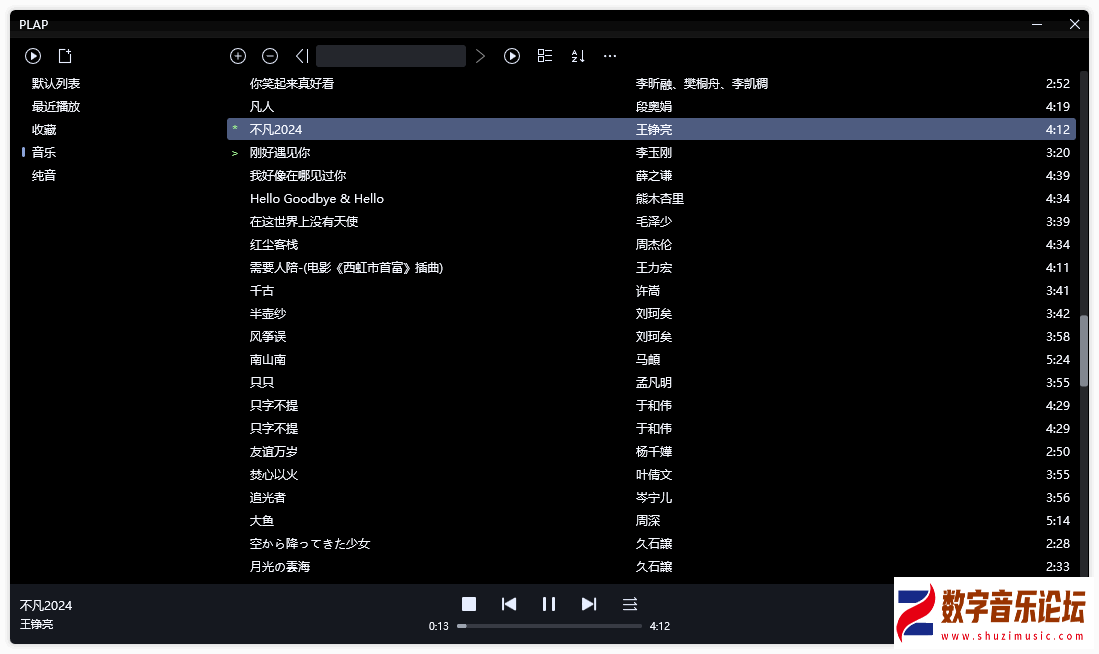Select the track Hello Goodbye & Hello
The width and height of the screenshot is (1099, 654).
[317, 199]
